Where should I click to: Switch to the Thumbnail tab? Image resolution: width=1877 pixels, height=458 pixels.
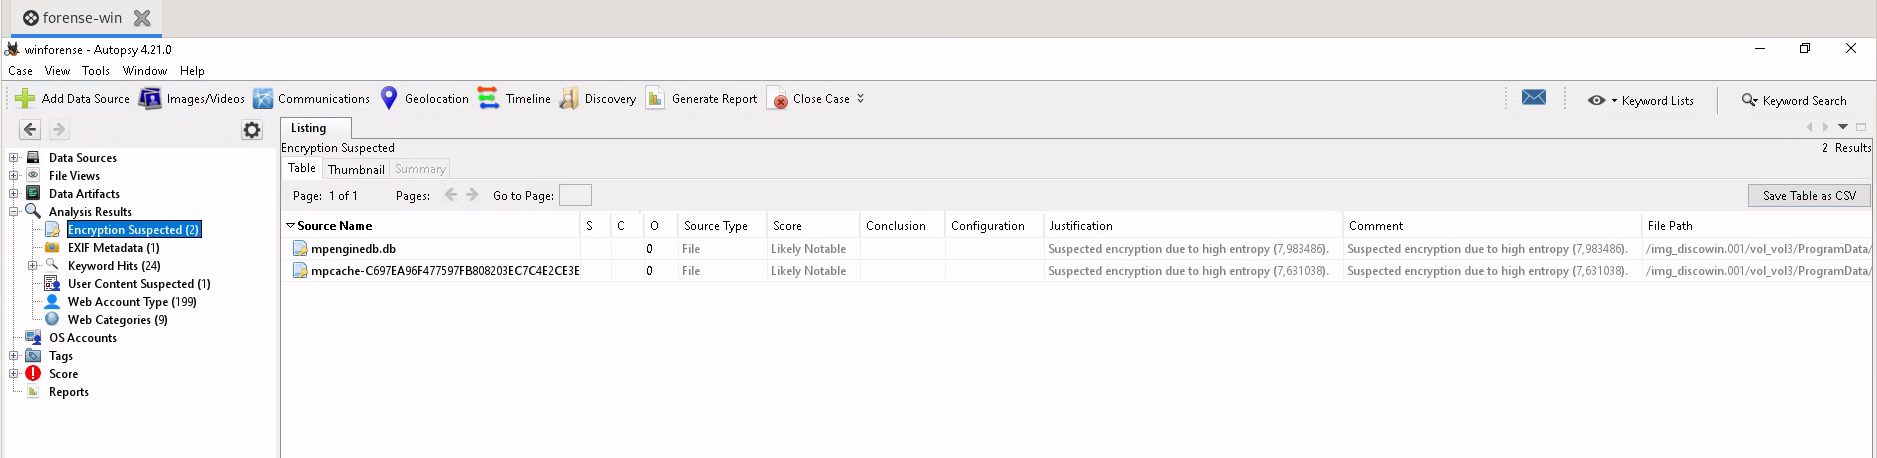[356, 169]
